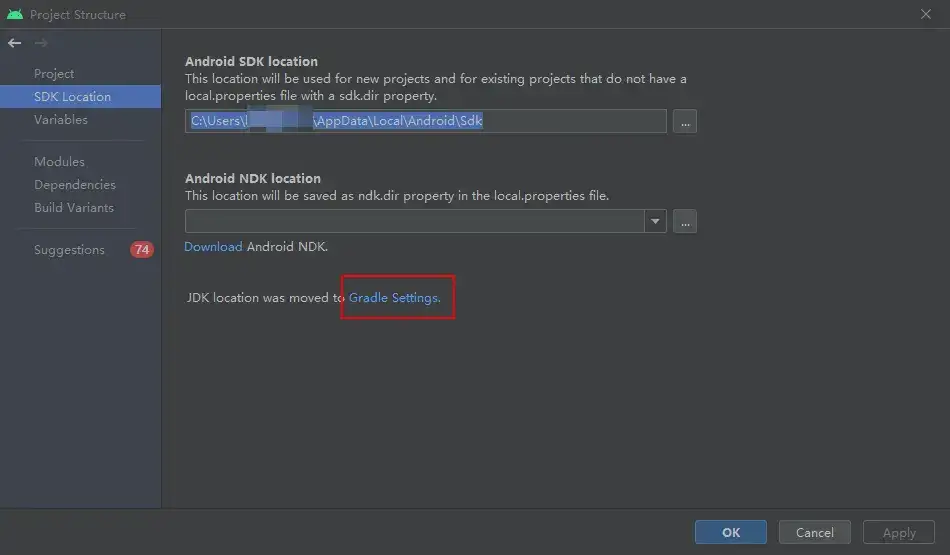Click the 'Android NDK location' heading
The image size is (950, 555).
(253, 178)
